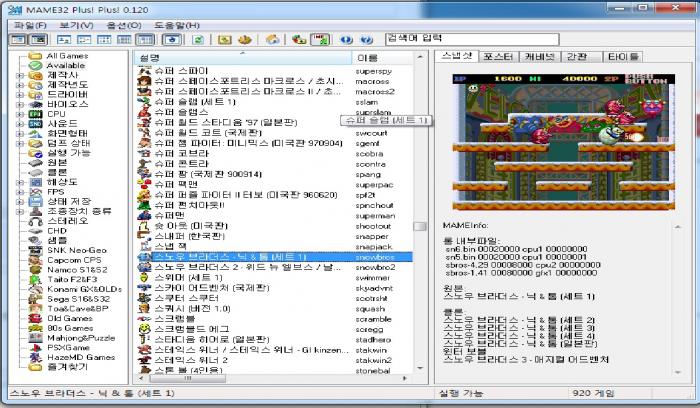Select SNK Neo-Geo folder

[77, 250]
